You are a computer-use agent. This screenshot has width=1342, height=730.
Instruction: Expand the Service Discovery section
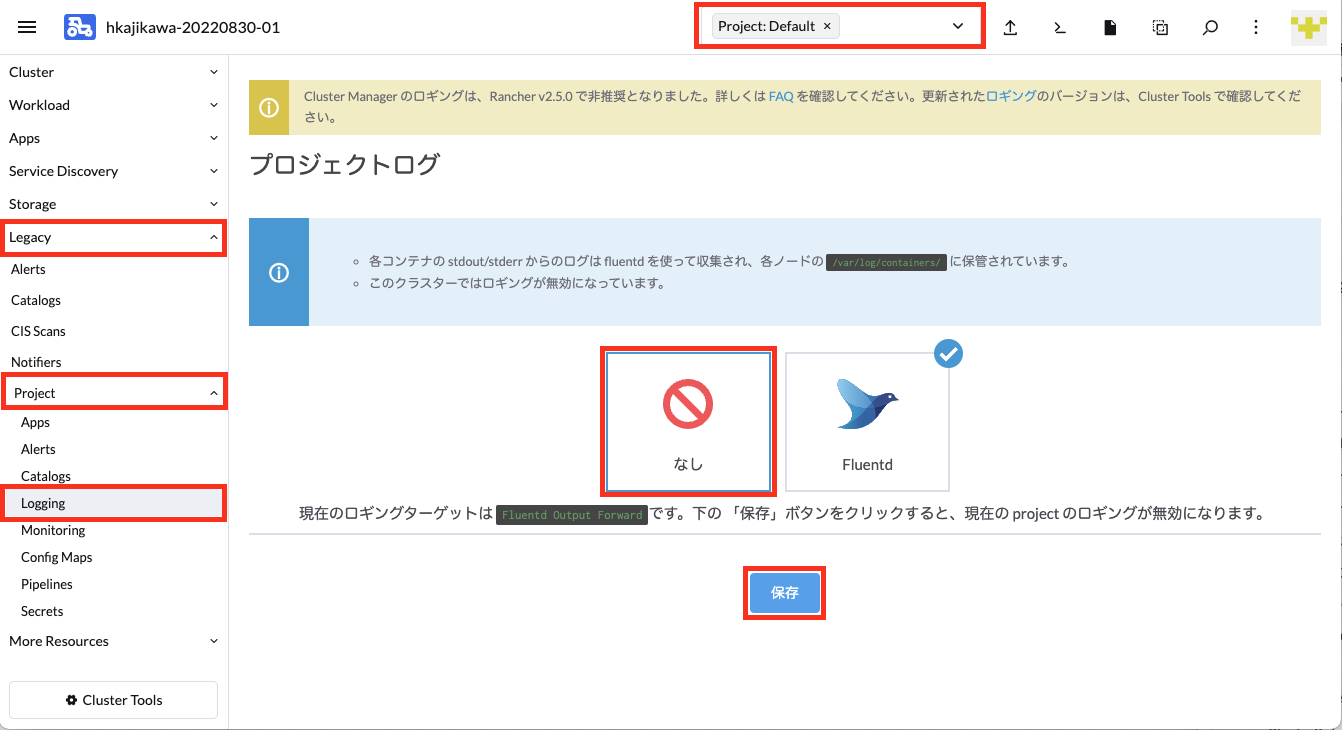[x=114, y=171]
